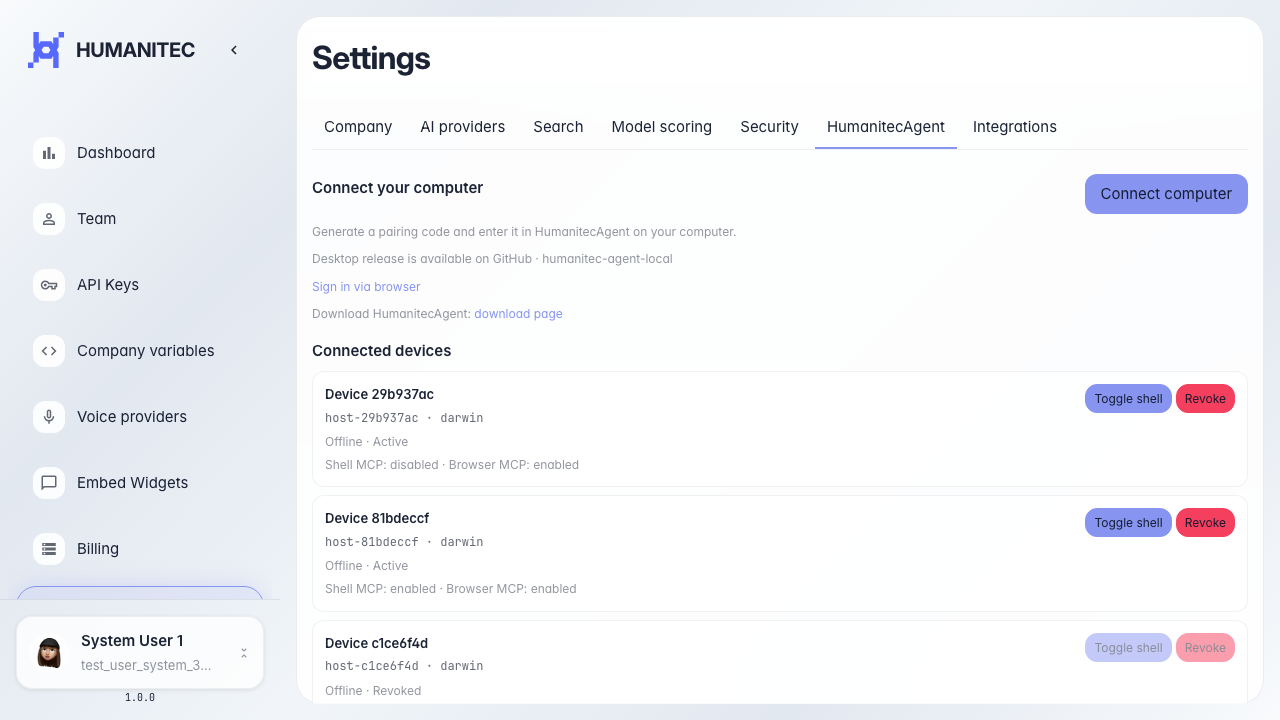The image size is (1280, 720).
Task: Click disabled Revoke for Device c1ce6f4d
Action: pyautogui.click(x=1205, y=648)
